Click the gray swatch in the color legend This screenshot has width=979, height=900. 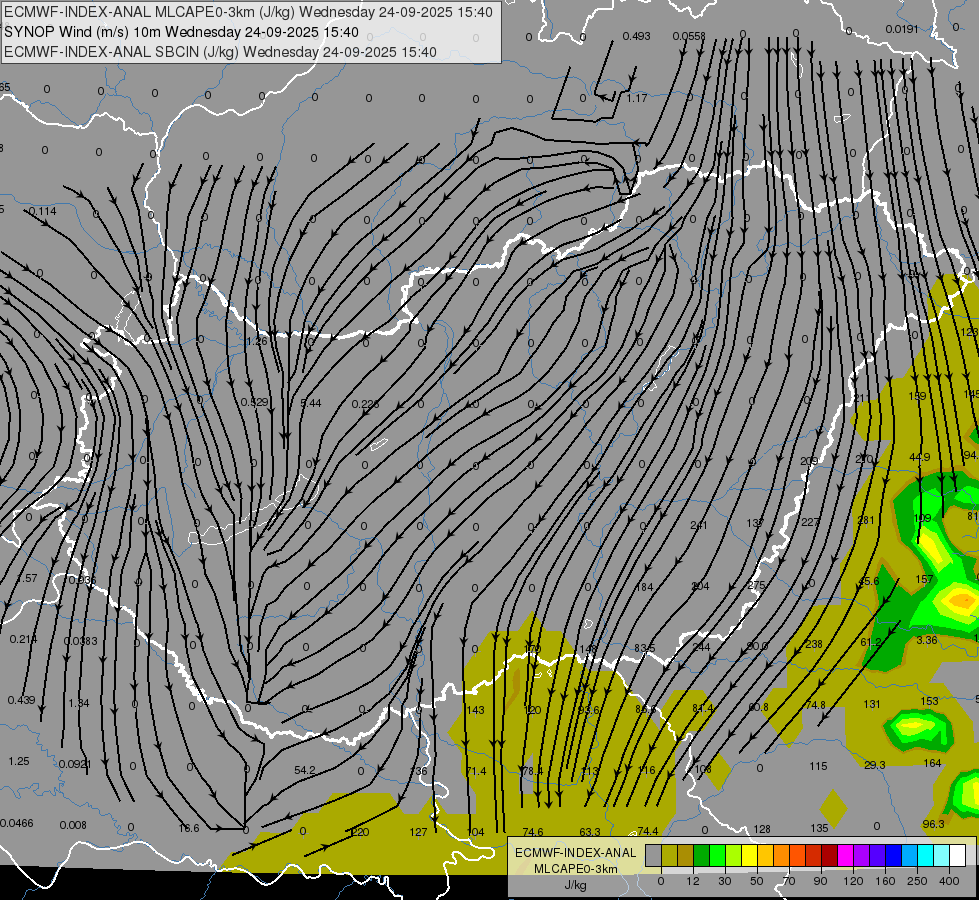coord(653,856)
